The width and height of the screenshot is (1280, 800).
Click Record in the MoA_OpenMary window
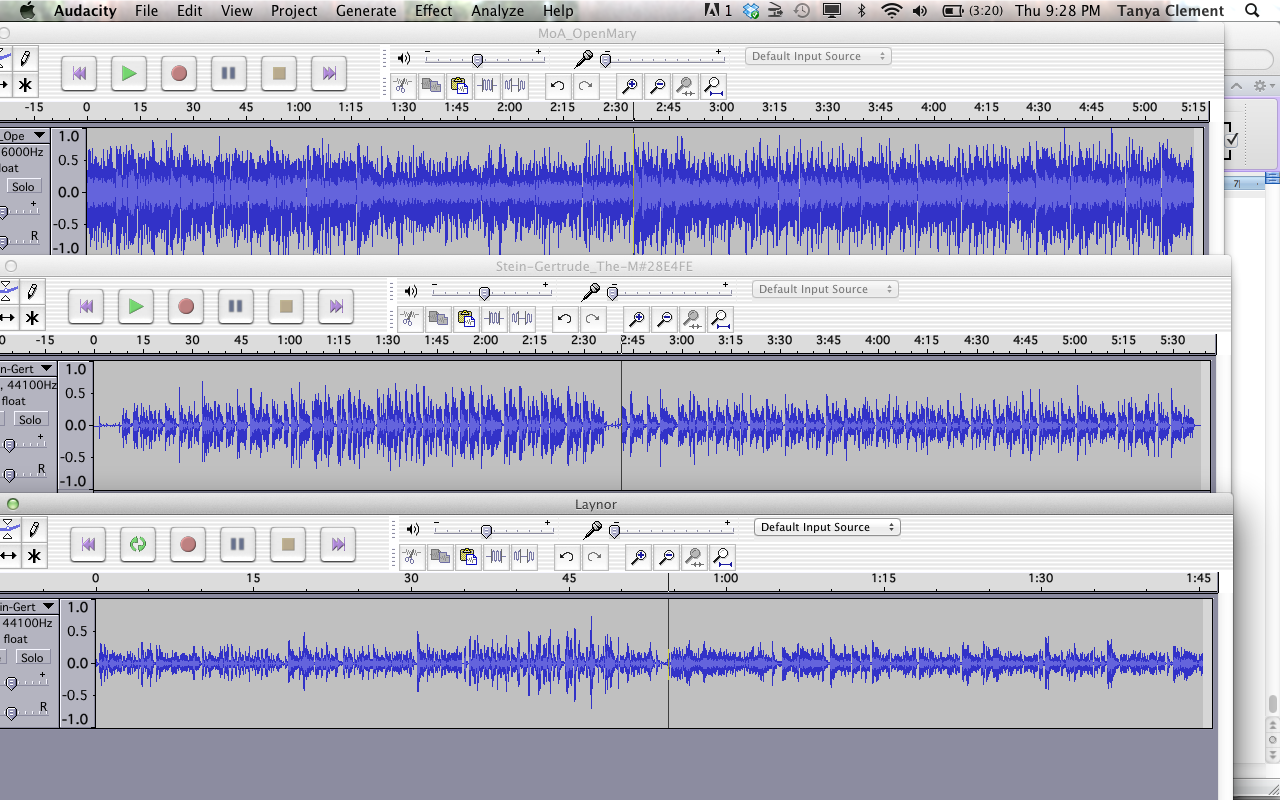coord(179,73)
